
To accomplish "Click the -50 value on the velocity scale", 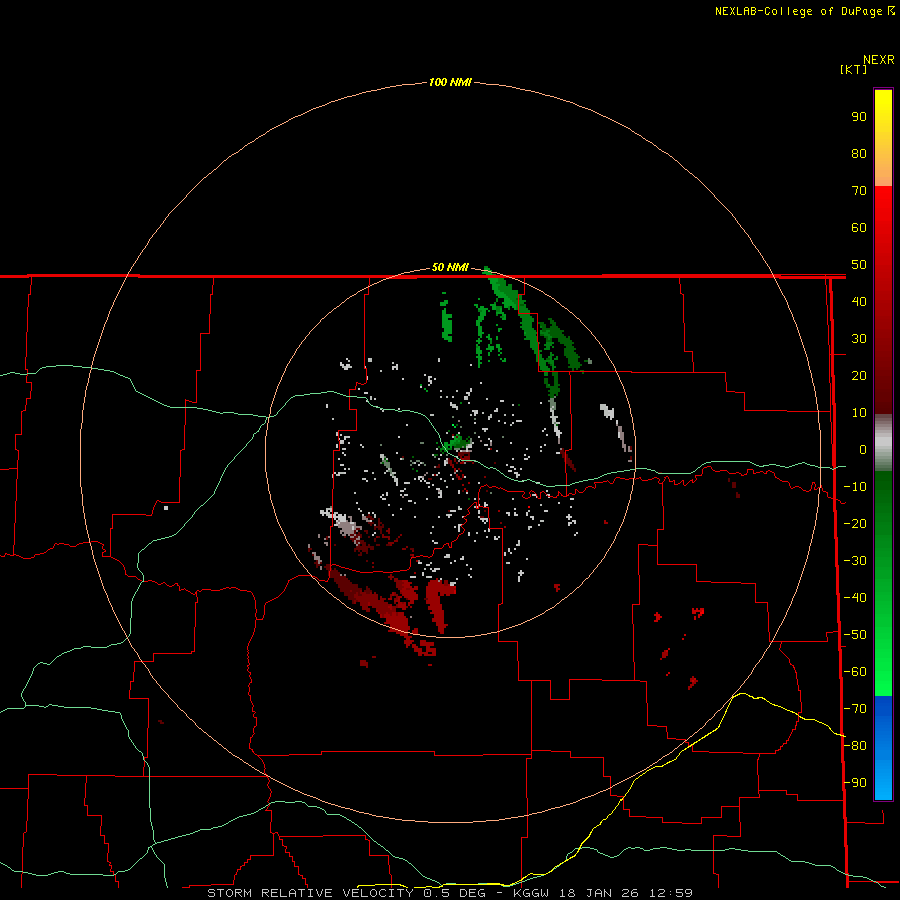I will (855, 635).
